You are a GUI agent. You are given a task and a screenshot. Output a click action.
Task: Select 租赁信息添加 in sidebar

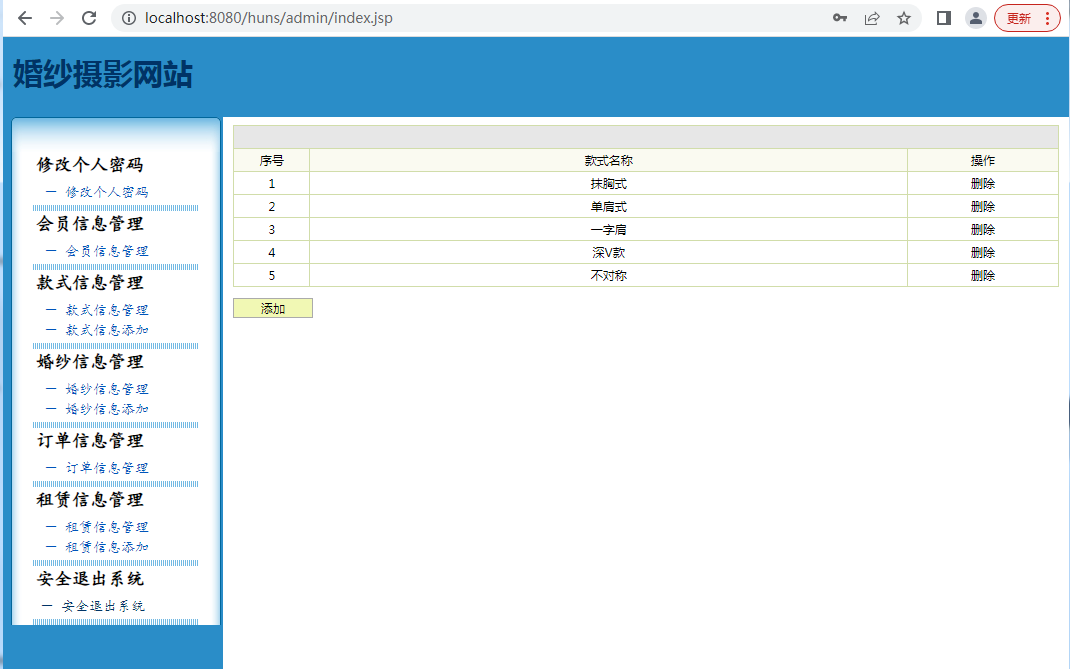(x=107, y=547)
